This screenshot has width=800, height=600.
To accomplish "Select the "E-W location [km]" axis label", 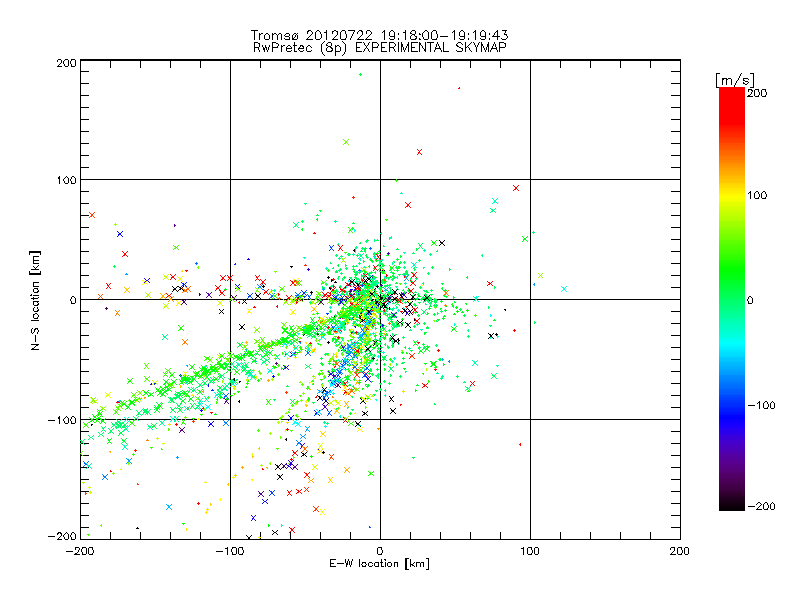I will click(x=379, y=563).
